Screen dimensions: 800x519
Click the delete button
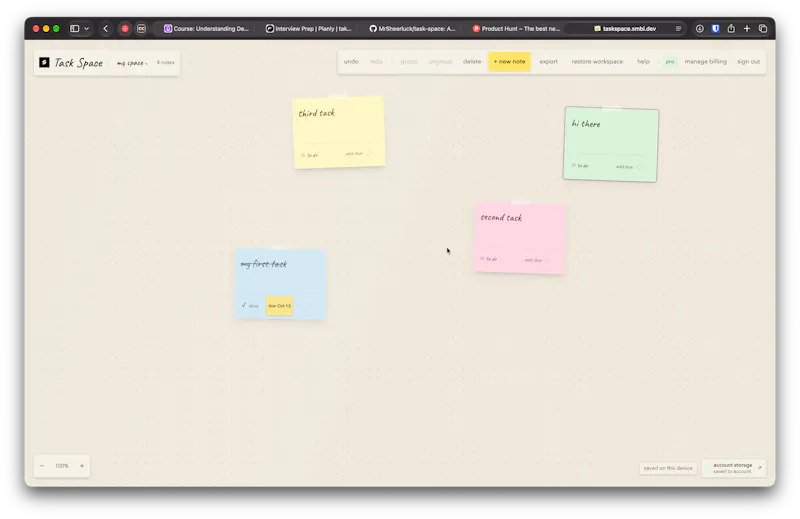tap(472, 62)
